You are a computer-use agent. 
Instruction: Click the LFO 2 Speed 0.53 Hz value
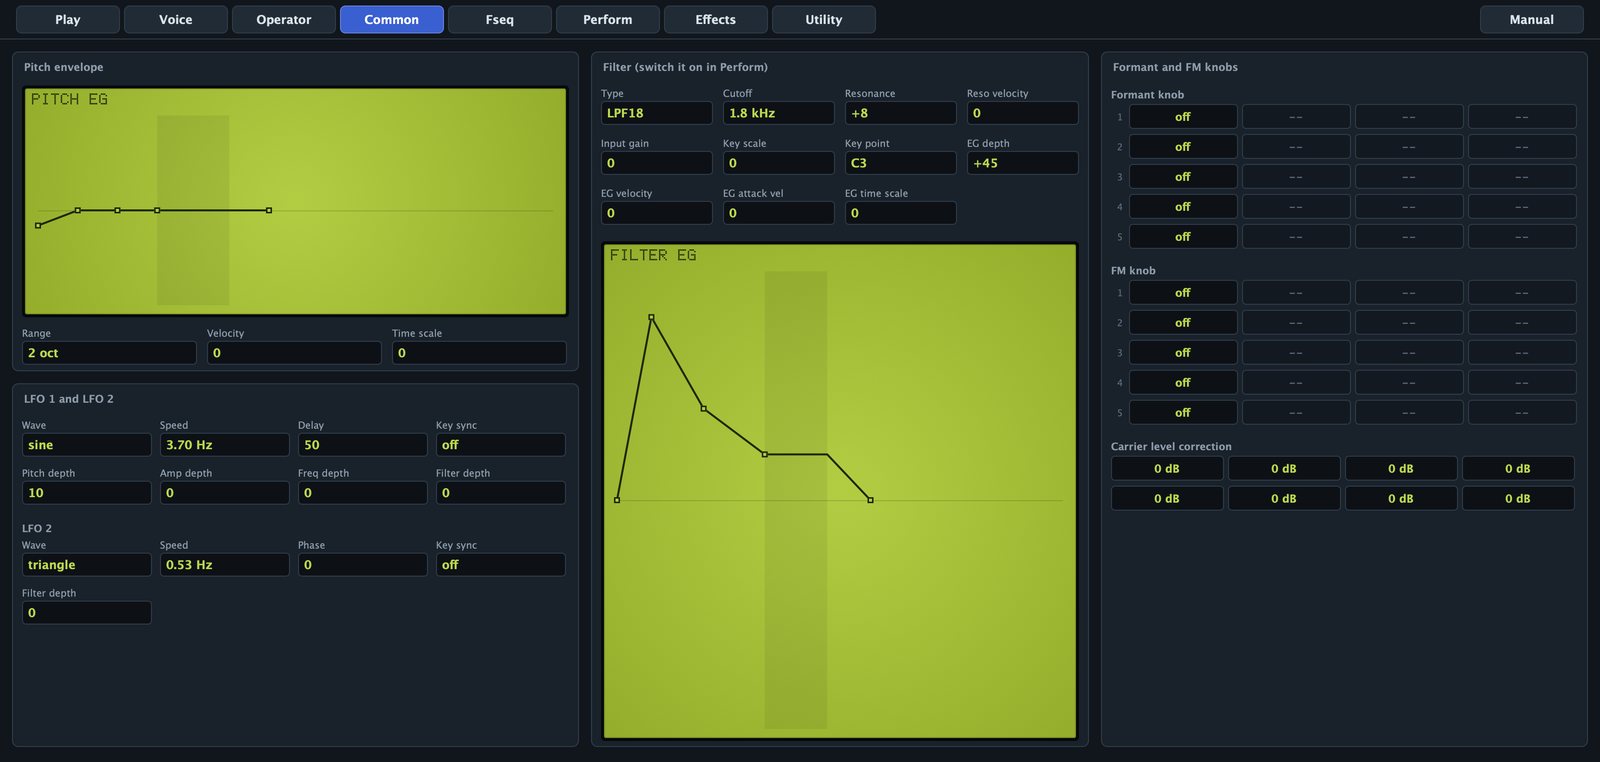click(225, 565)
